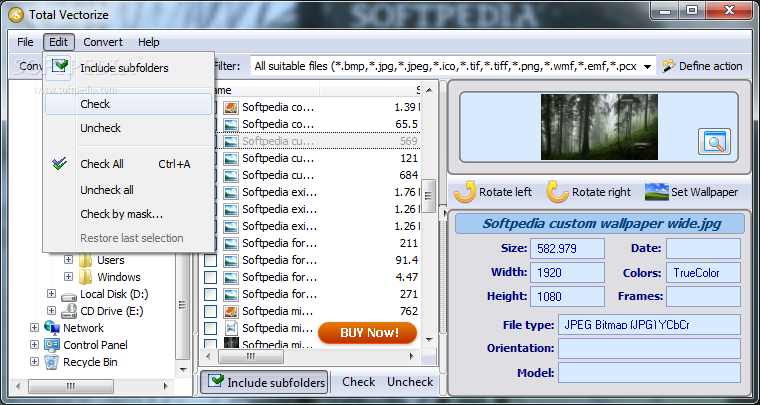Image resolution: width=760 pixels, height=405 pixels.
Task: Toggle Include subfolders button below file list
Action: tap(264, 382)
